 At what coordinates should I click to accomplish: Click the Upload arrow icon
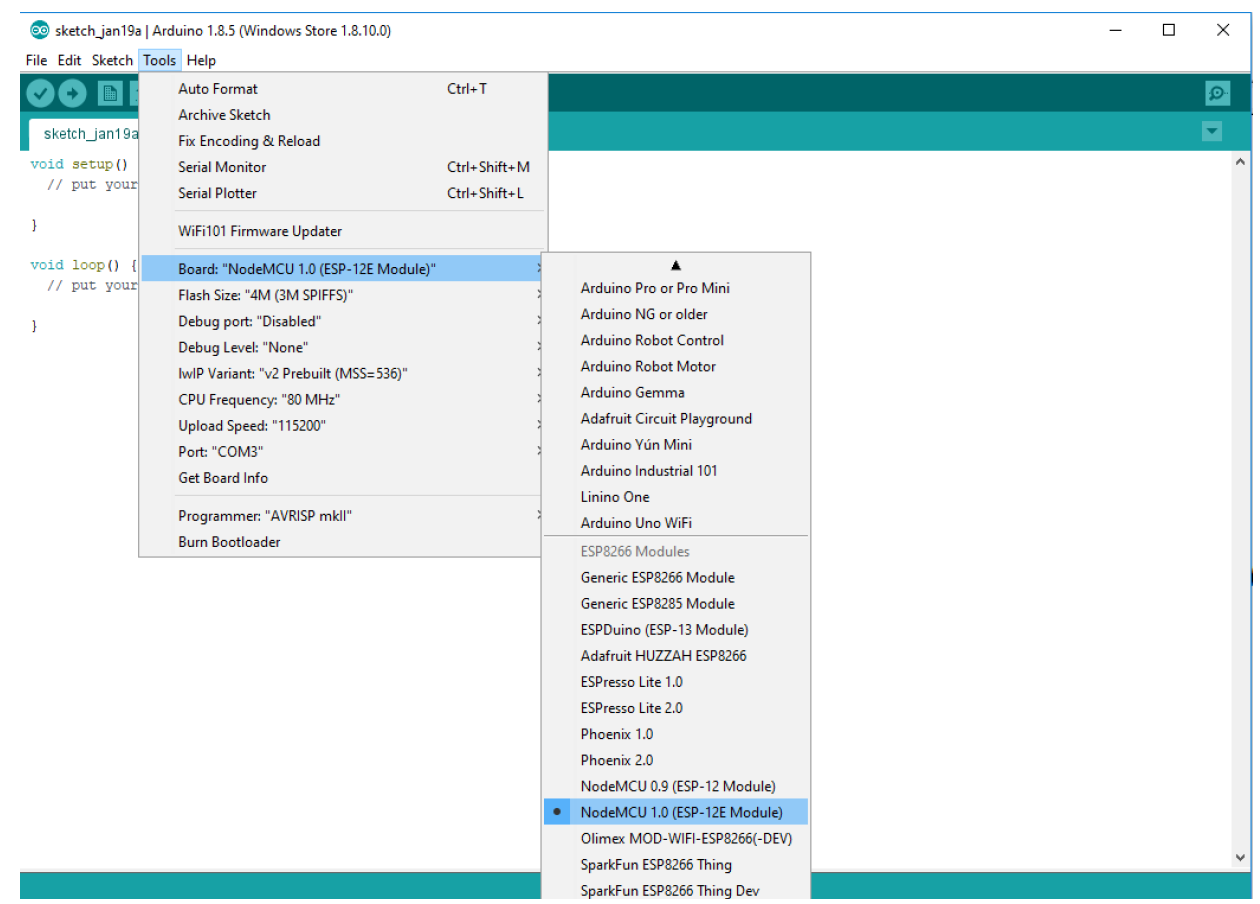(x=72, y=93)
